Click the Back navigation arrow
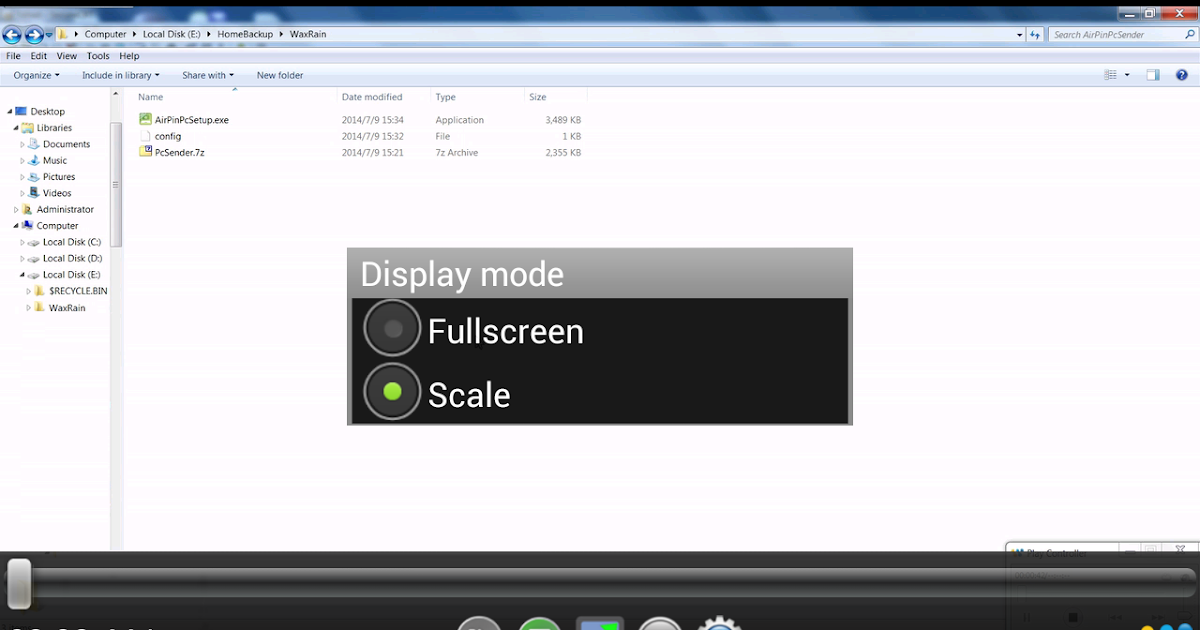Viewport: 1200px width, 630px height. 12,35
